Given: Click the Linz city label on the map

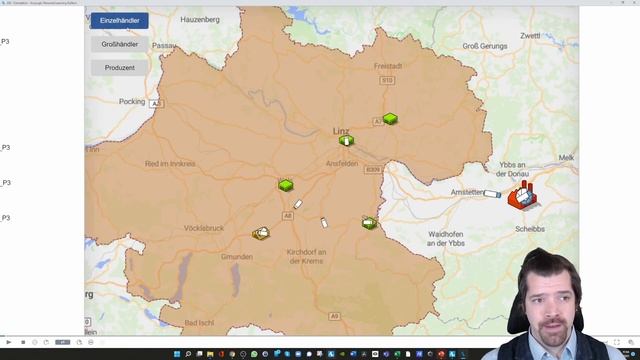Looking at the screenshot, I should click(341, 131).
